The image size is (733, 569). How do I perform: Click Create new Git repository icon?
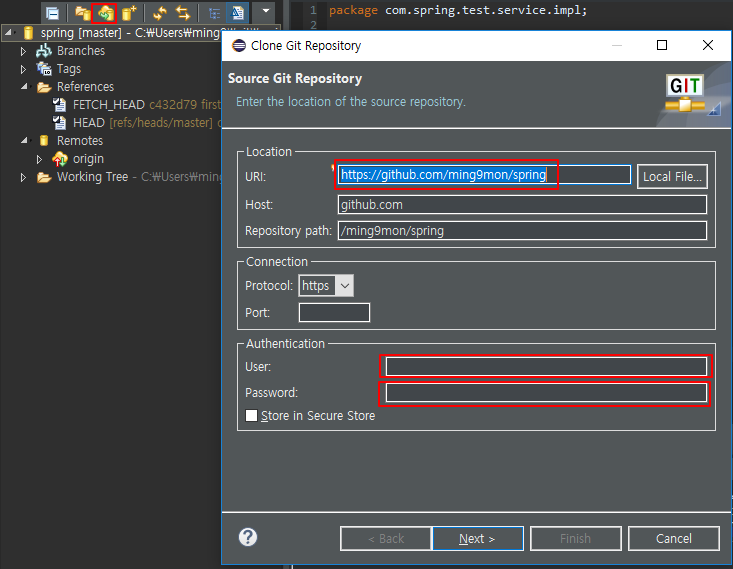pyautogui.click(x=129, y=13)
